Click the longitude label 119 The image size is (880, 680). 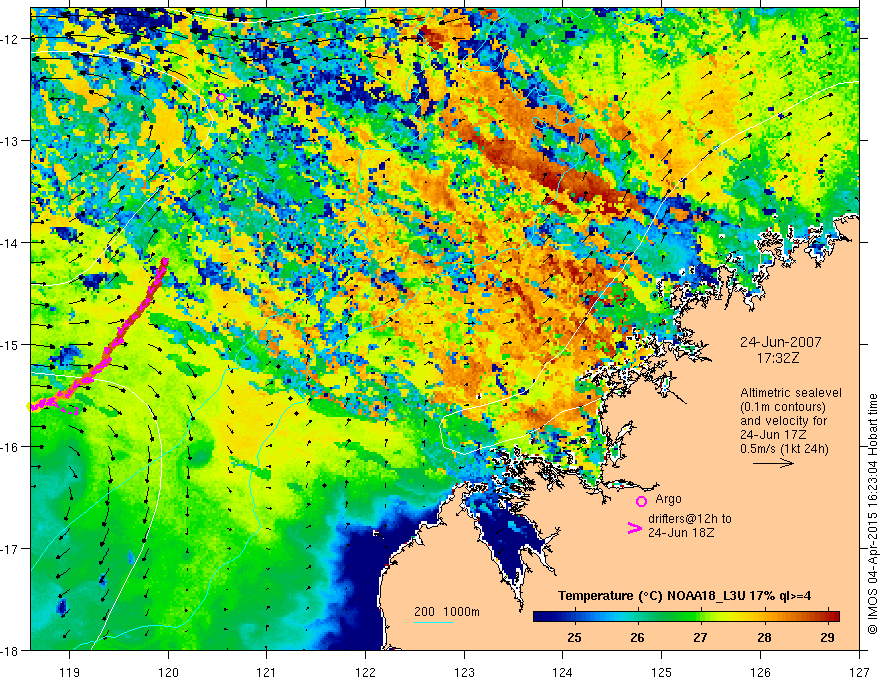coord(70,672)
